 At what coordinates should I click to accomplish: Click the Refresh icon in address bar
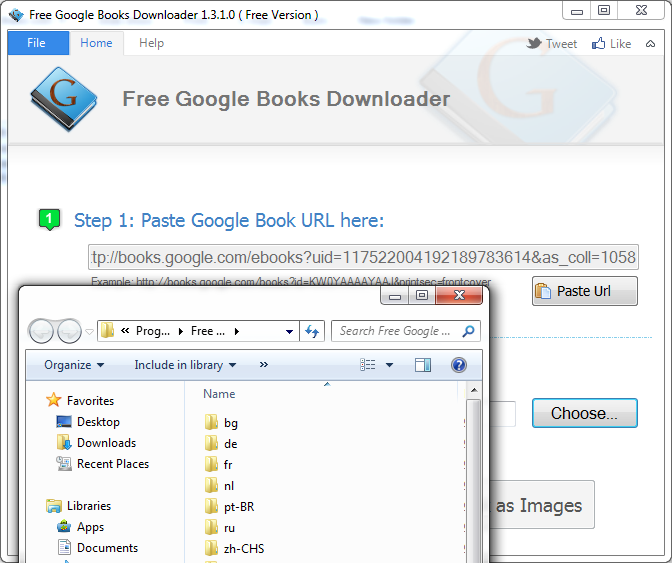tap(312, 331)
